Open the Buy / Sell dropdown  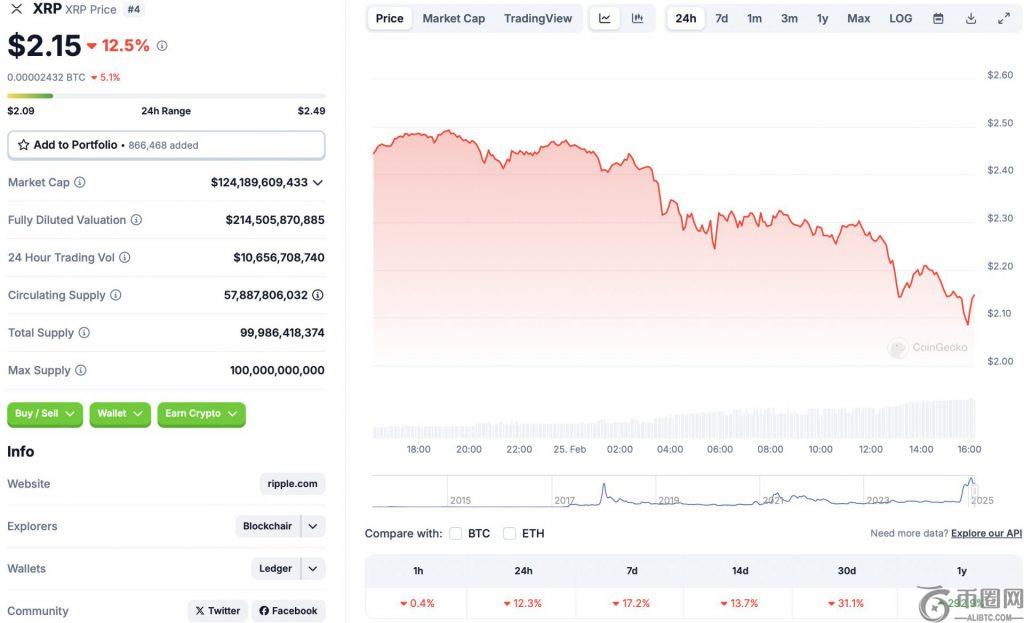point(45,414)
